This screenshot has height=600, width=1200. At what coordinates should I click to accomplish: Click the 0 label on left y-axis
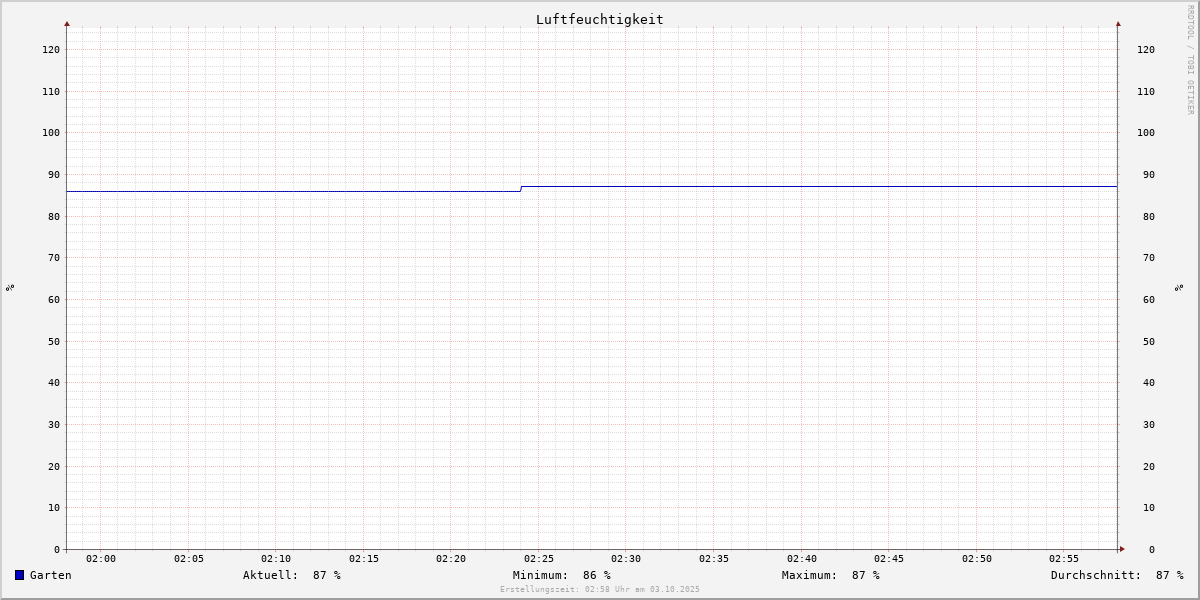[x=57, y=550]
